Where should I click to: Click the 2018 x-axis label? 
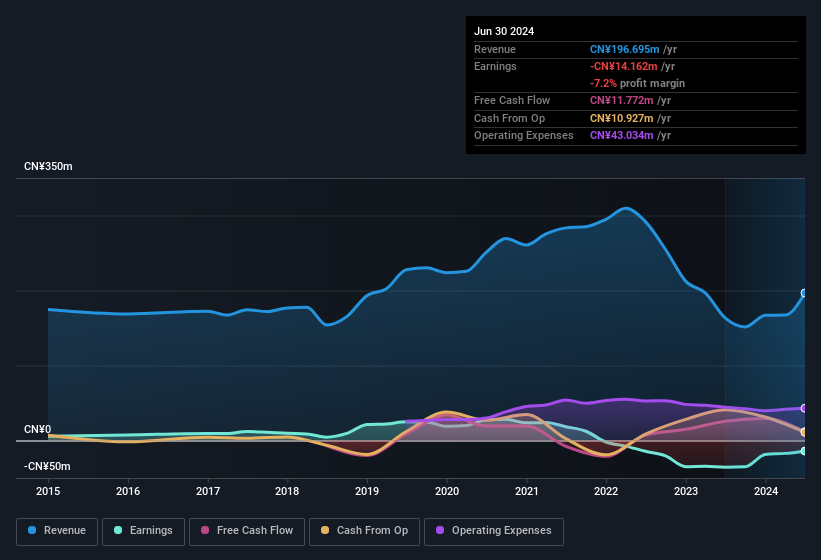(287, 491)
